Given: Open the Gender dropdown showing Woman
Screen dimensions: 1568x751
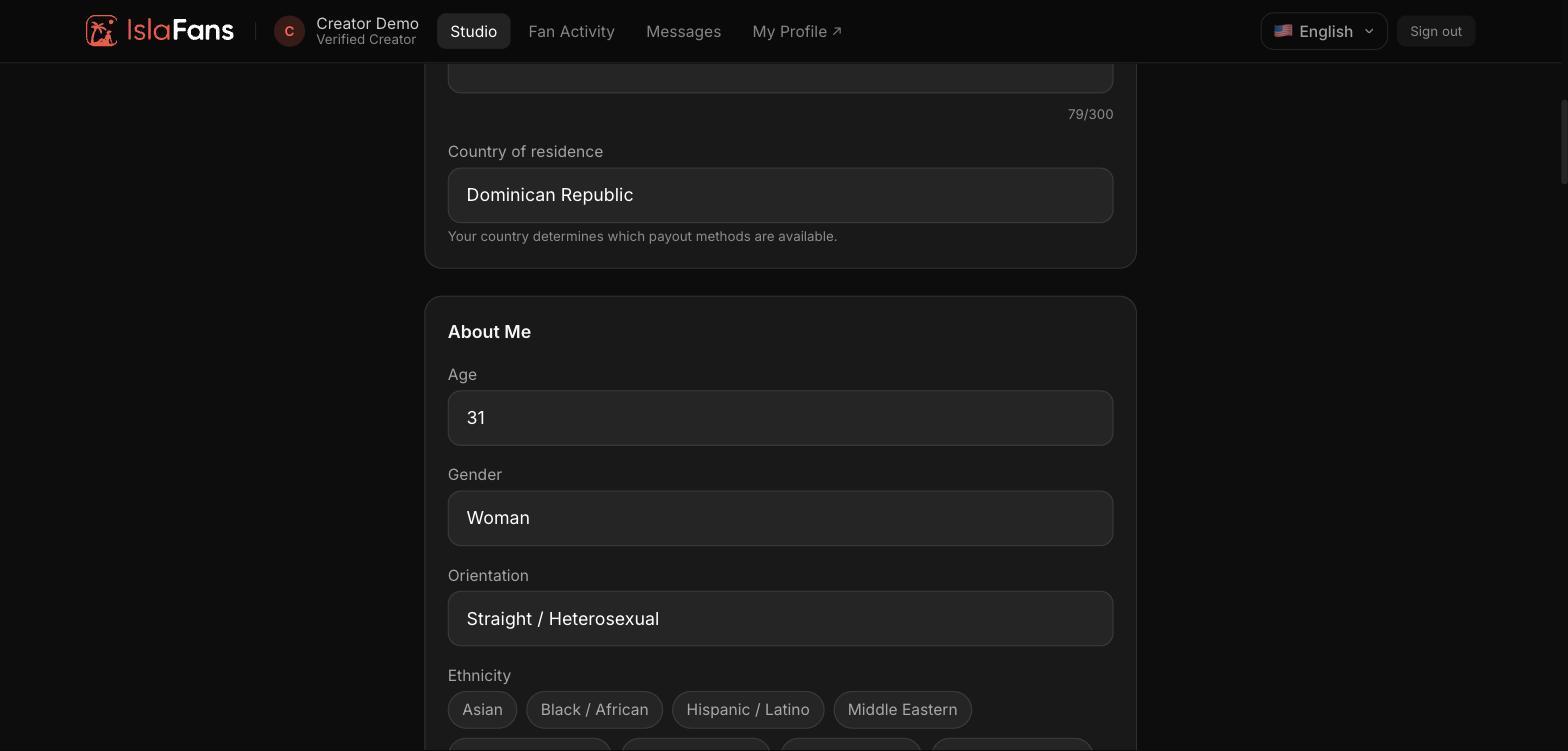Looking at the screenshot, I should [x=780, y=518].
